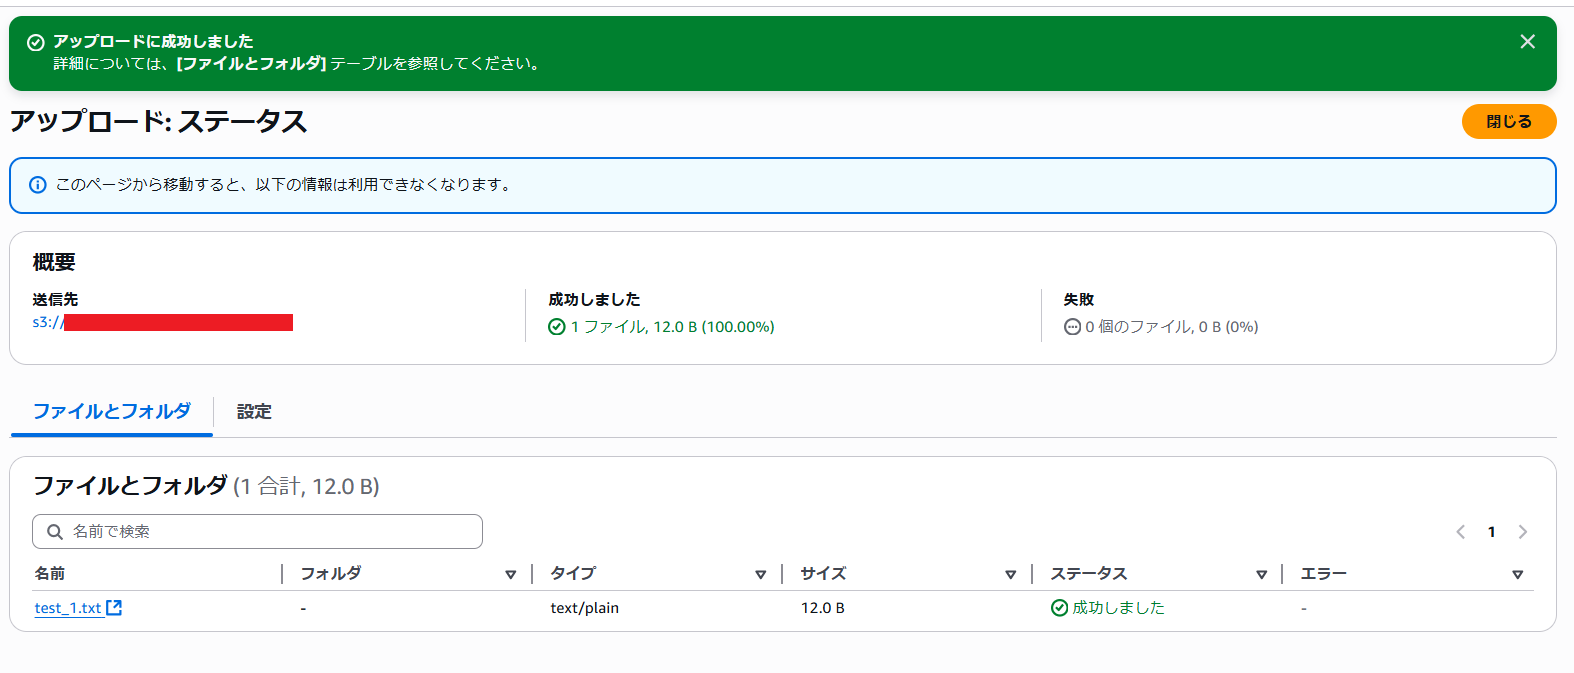Click 成功しました status text in table row
Image resolution: width=1574 pixels, height=673 pixels.
pos(1118,607)
